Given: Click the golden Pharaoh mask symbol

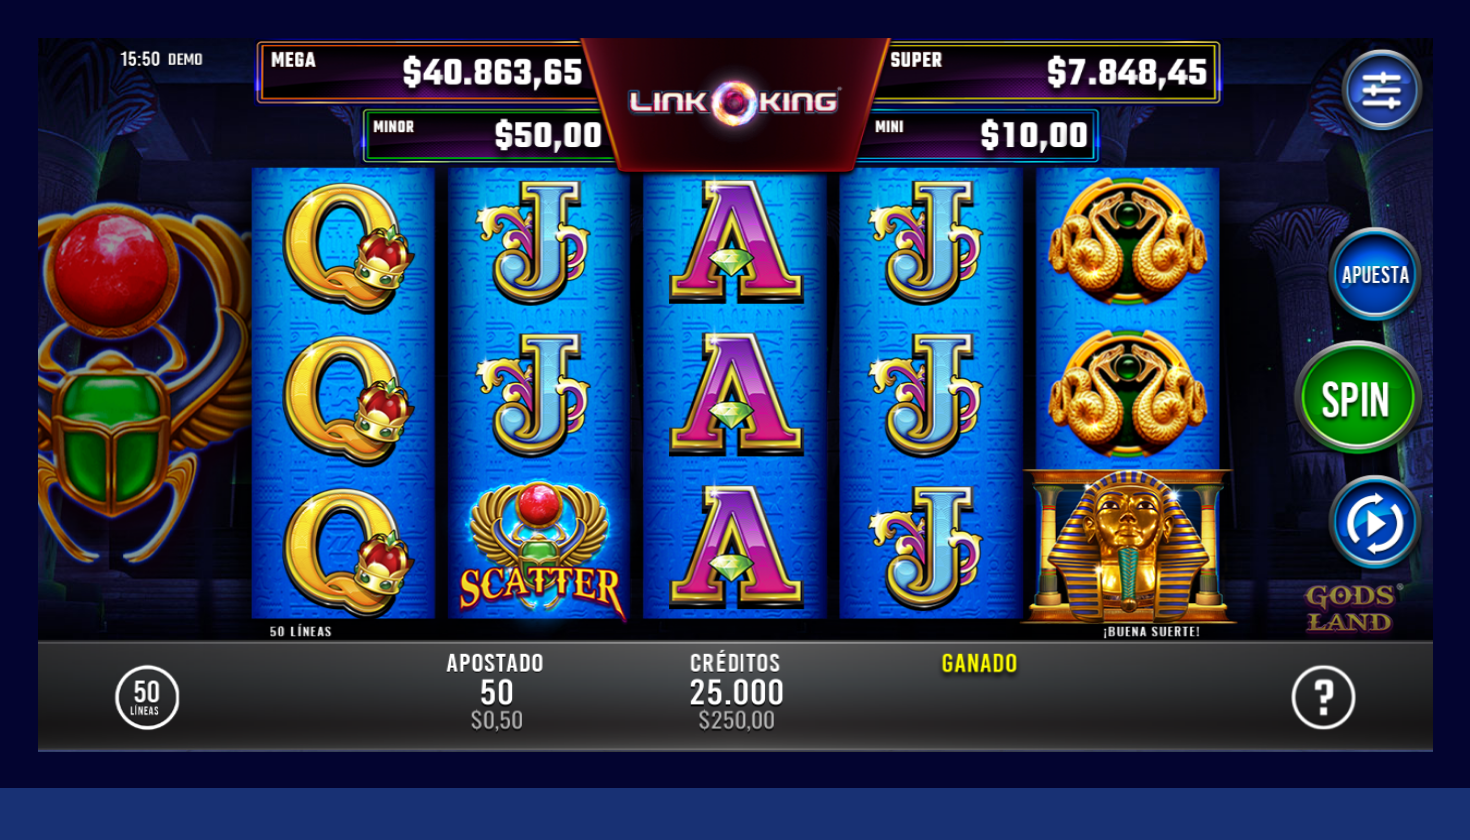Looking at the screenshot, I should (1128, 546).
